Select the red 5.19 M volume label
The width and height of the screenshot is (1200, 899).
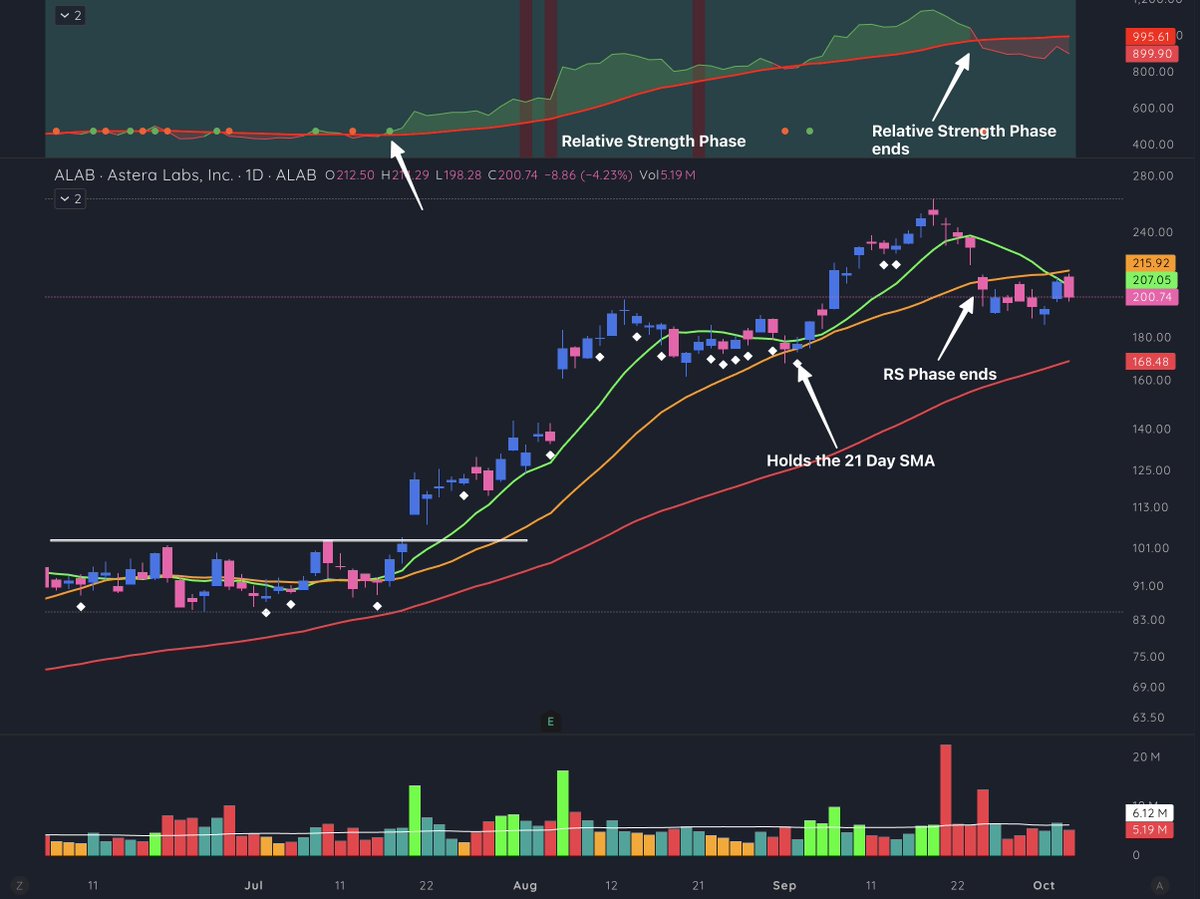(1149, 829)
